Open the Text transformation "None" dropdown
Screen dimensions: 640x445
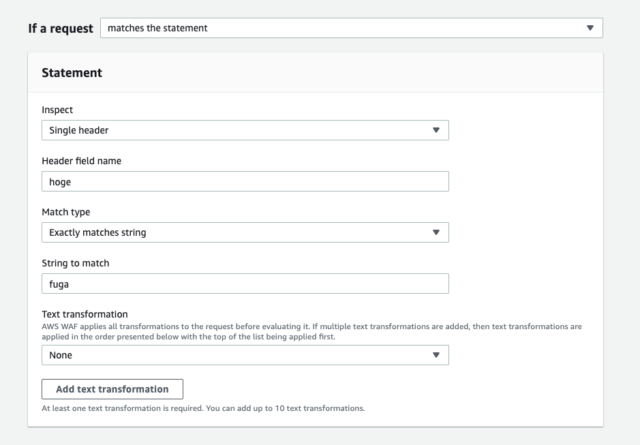point(245,355)
